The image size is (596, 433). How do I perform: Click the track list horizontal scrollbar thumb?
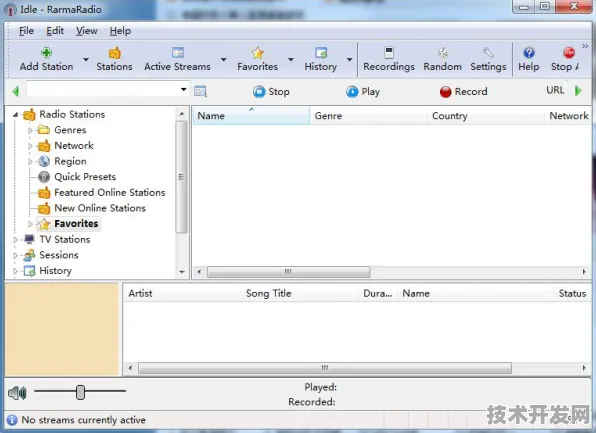click(325, 368)
